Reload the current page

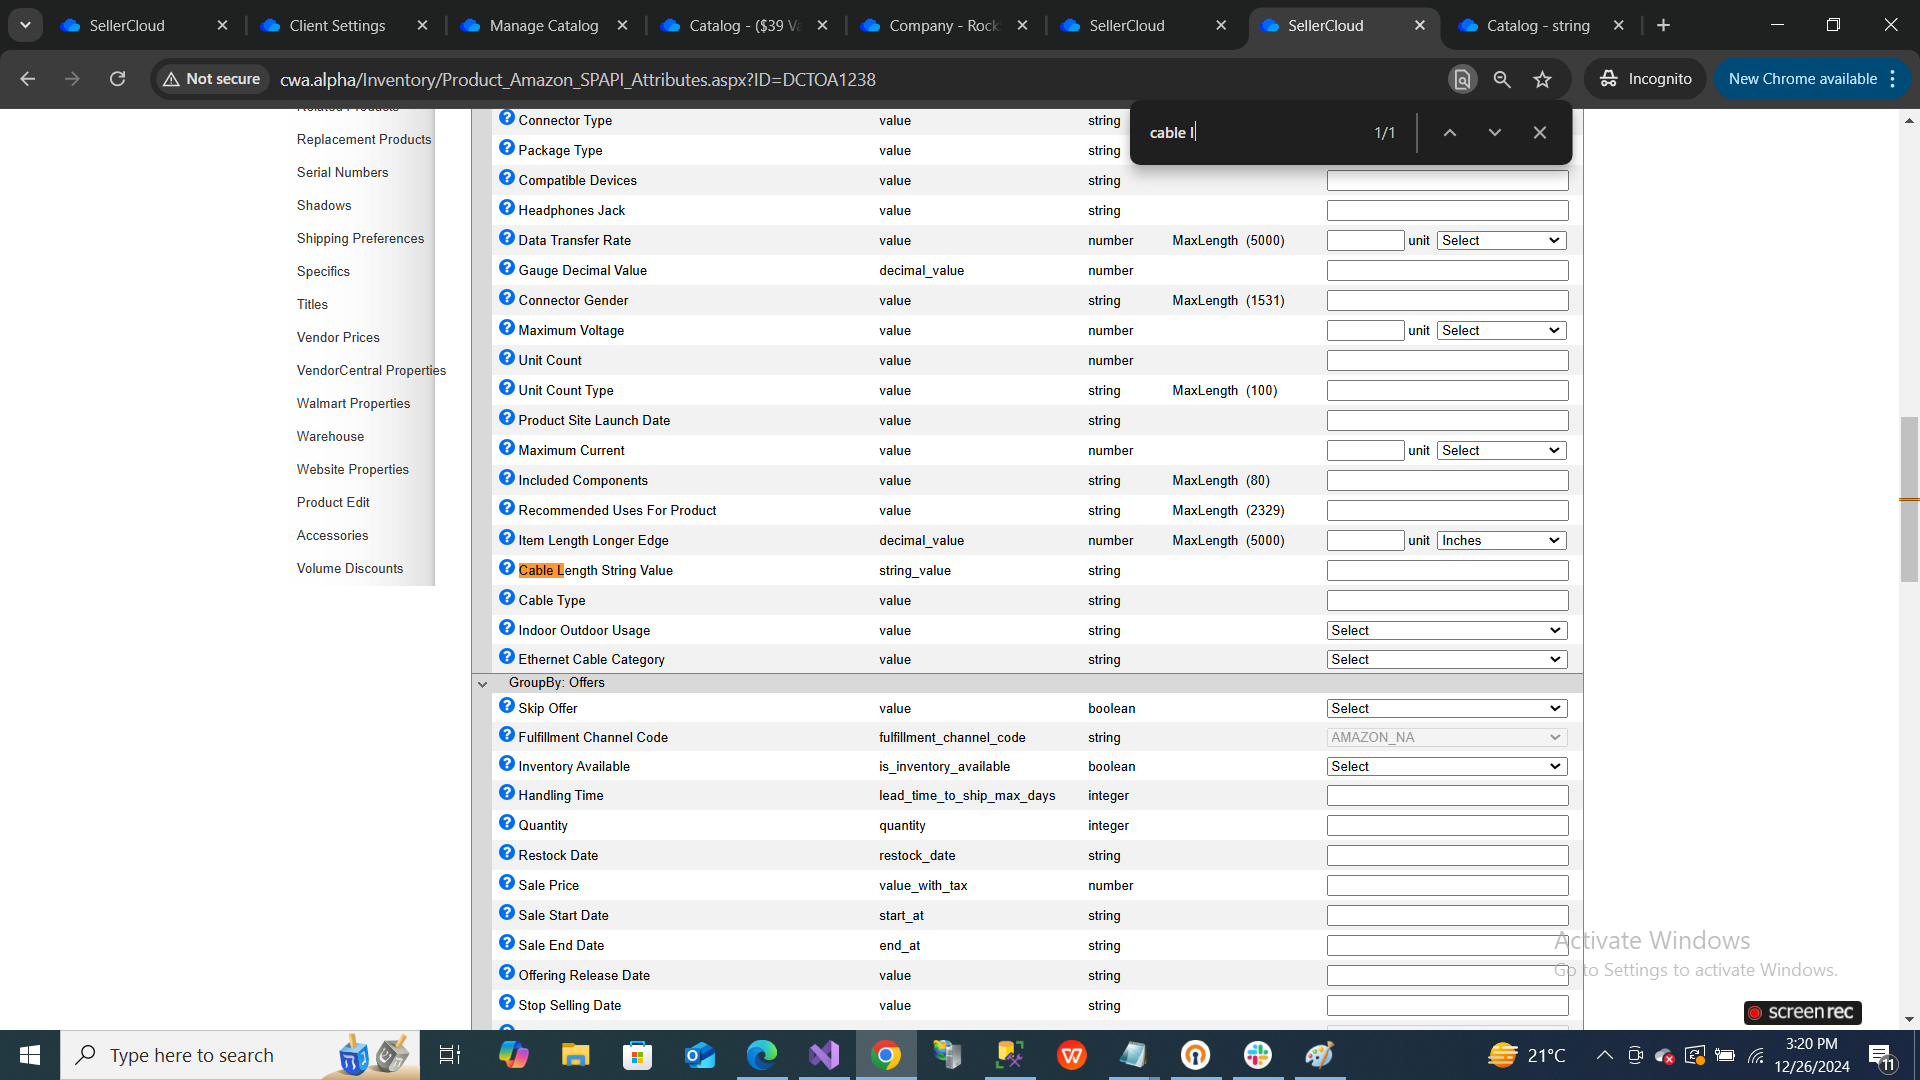tap(117, 79)
